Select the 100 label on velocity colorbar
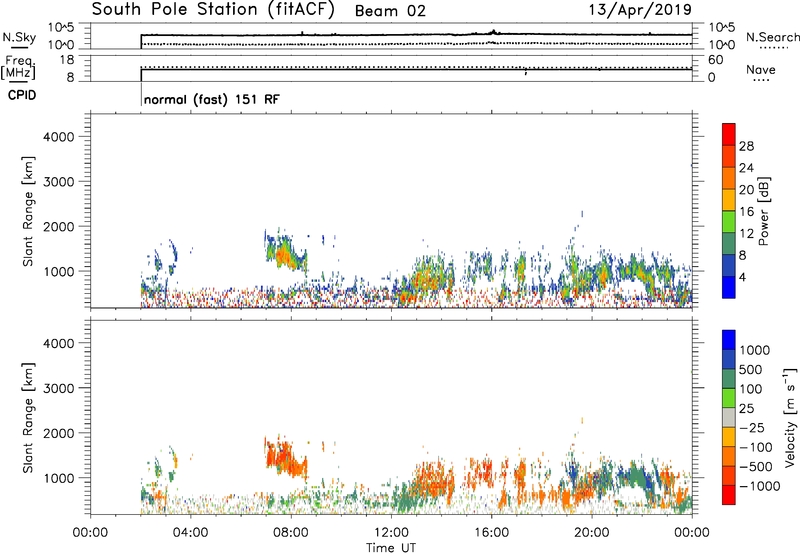 pyautogui.click(x=751, y=389)
